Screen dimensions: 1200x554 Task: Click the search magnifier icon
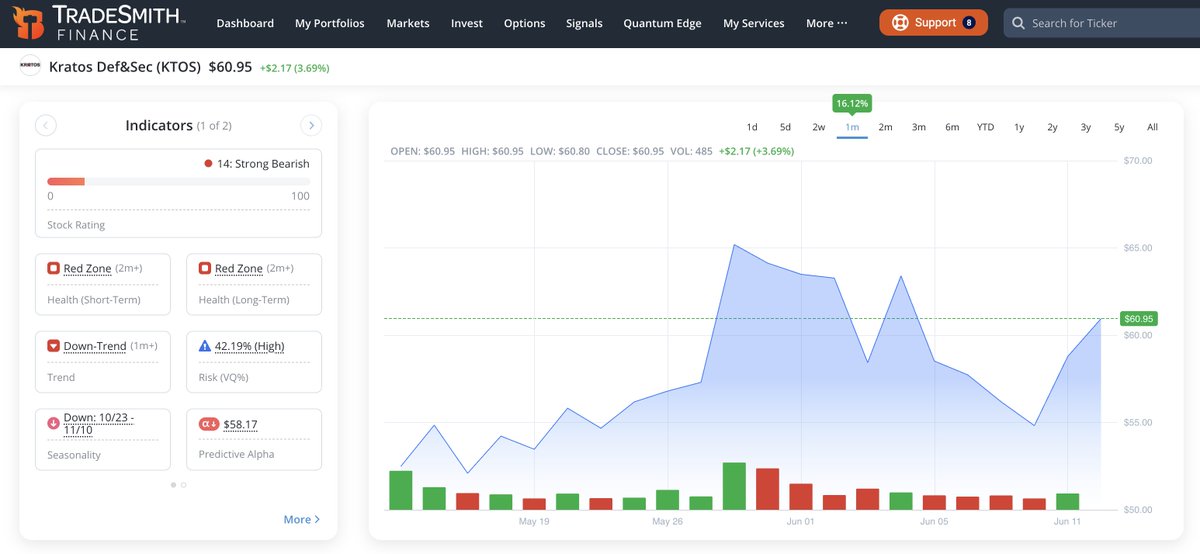click(x=1018, y=23)
